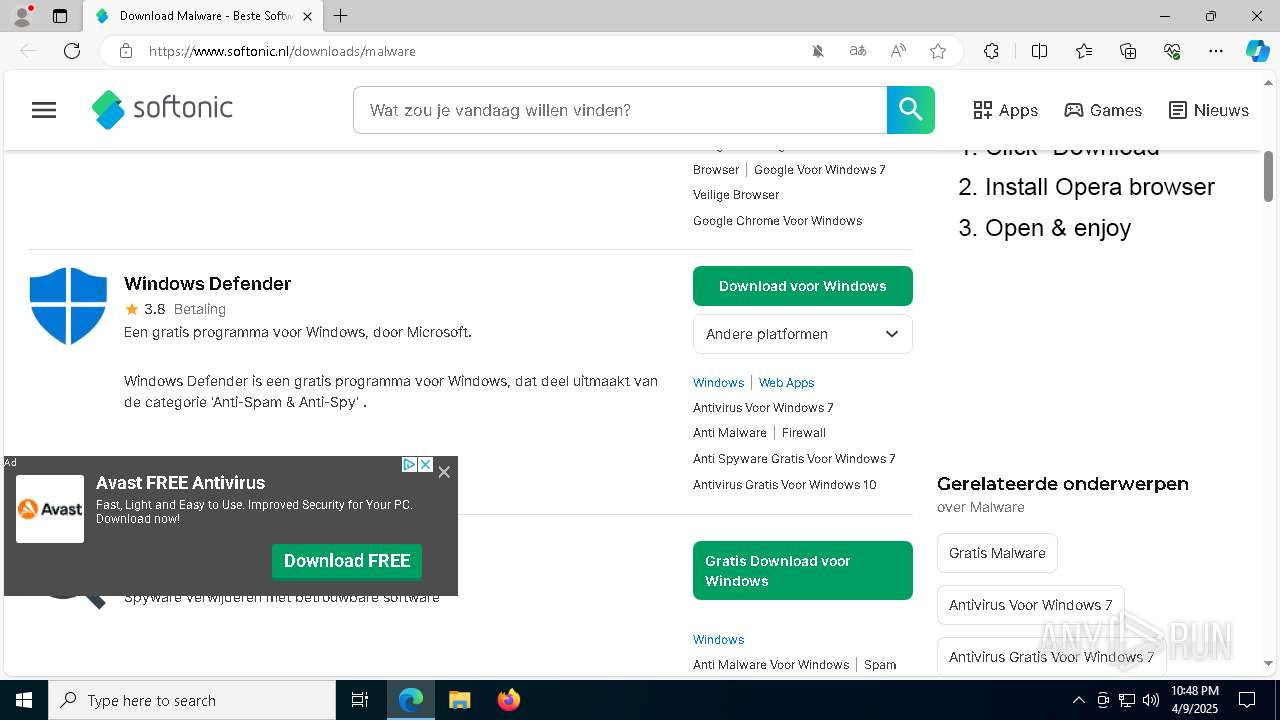Open the Apps menu item
The image size is (1280, 720).
point(1006,110)
